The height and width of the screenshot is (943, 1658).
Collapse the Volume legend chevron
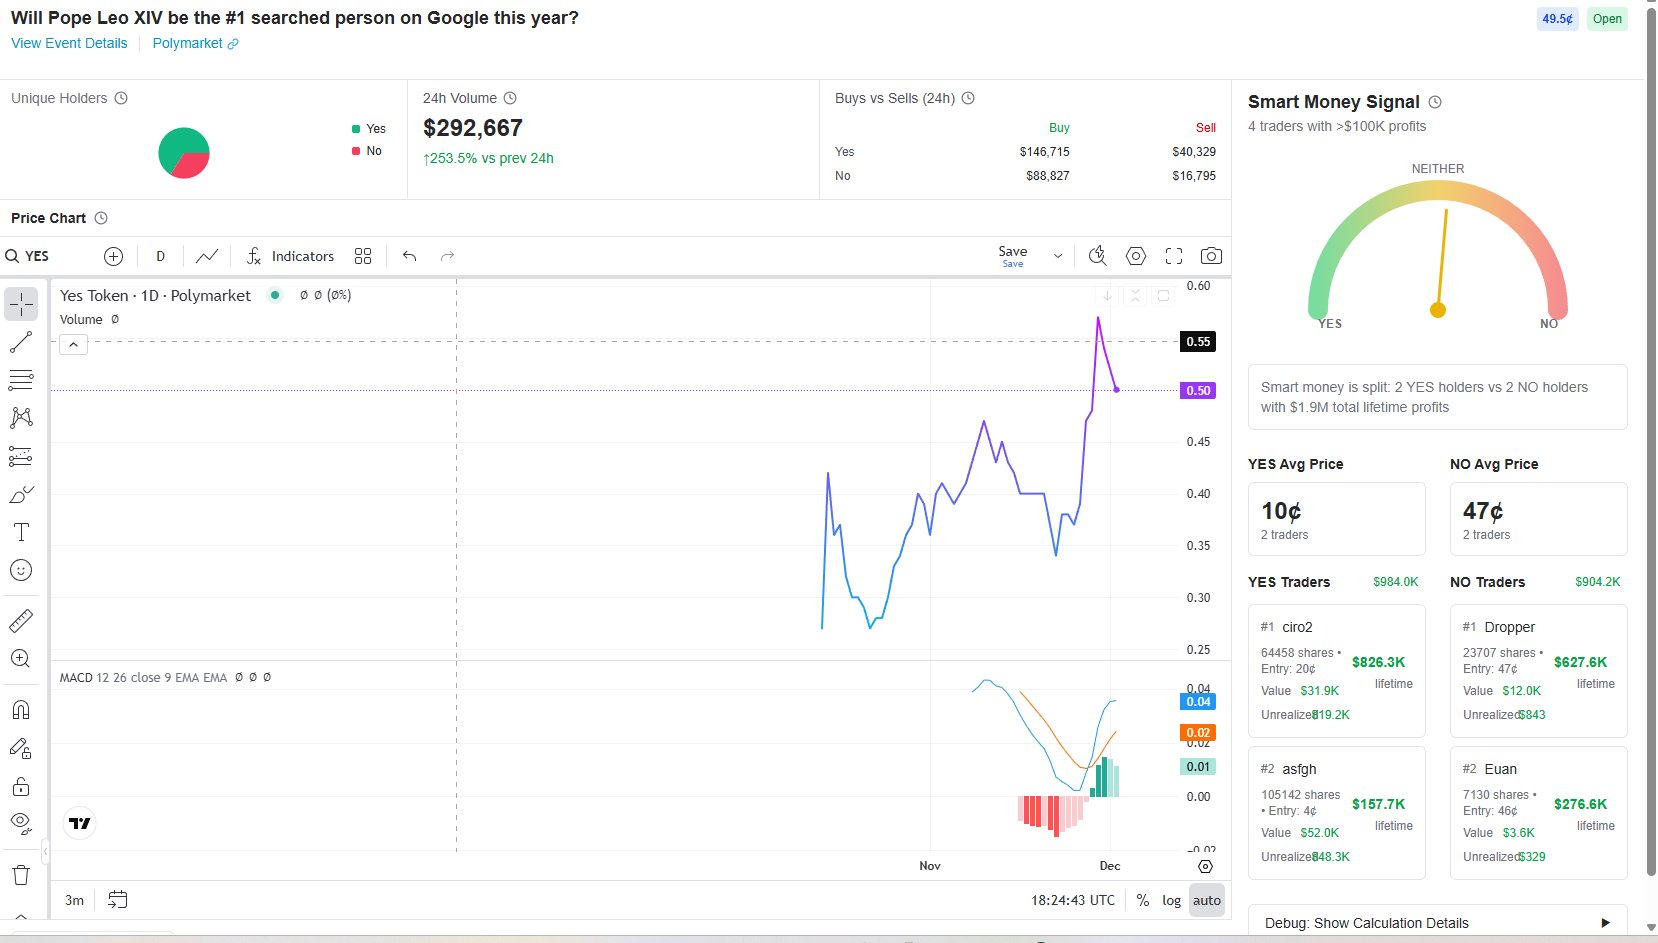[74, 345]
